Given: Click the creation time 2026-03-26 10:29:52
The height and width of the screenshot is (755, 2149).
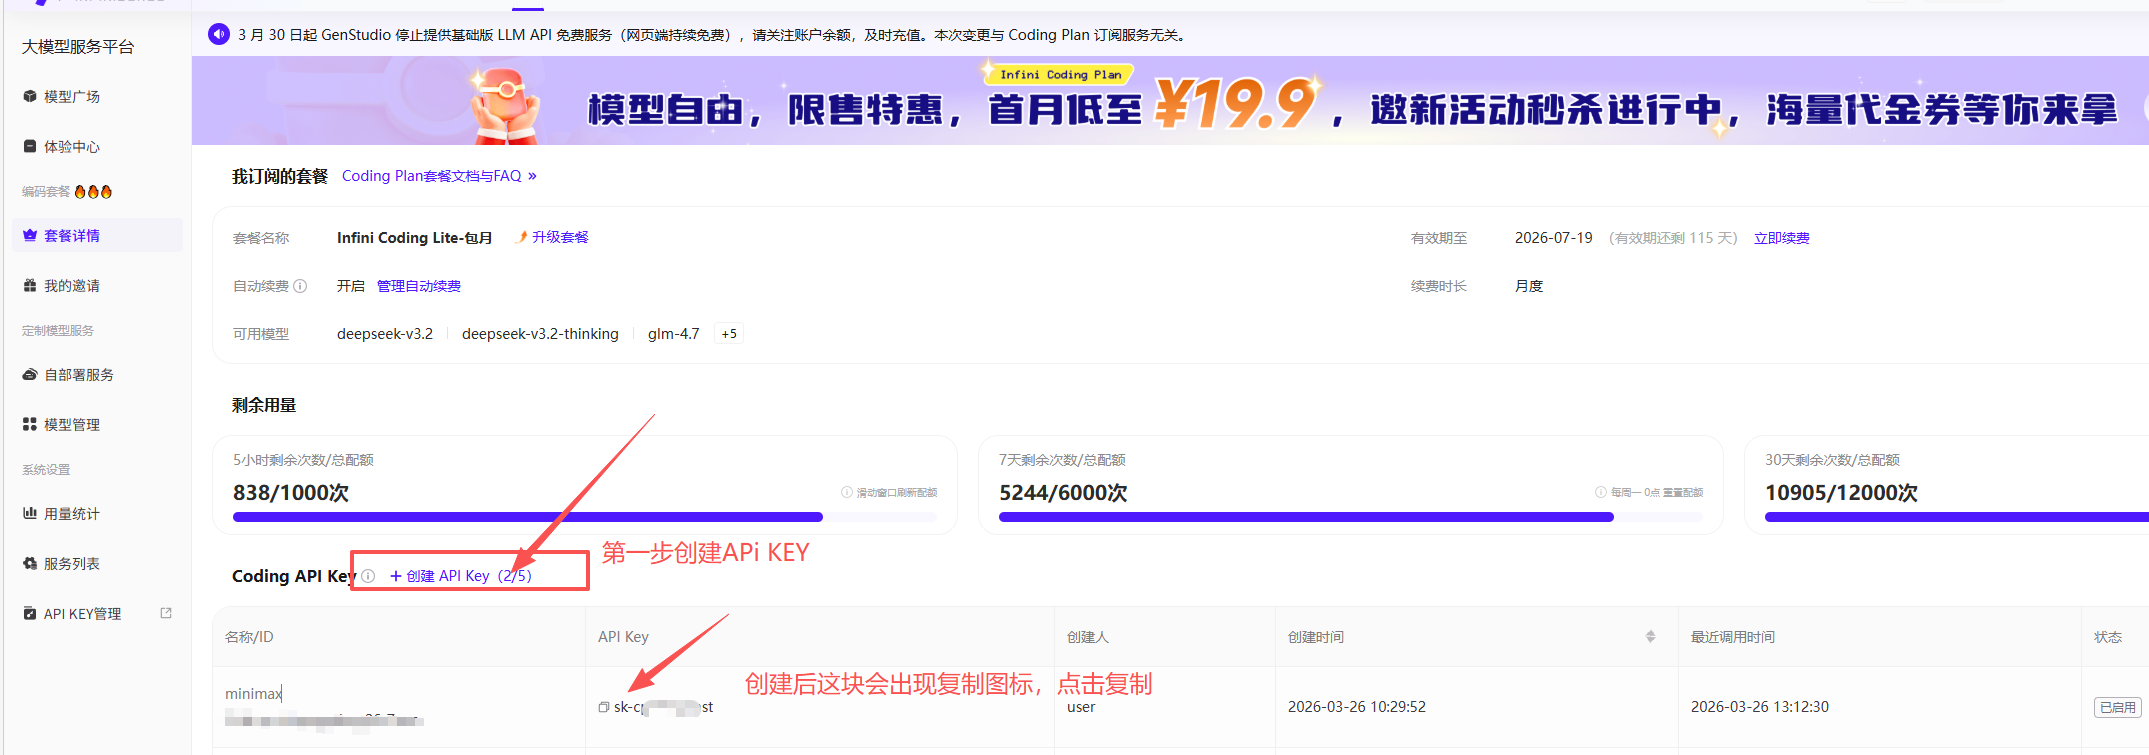Looking at the screenshot, I should click(1357, 707).
